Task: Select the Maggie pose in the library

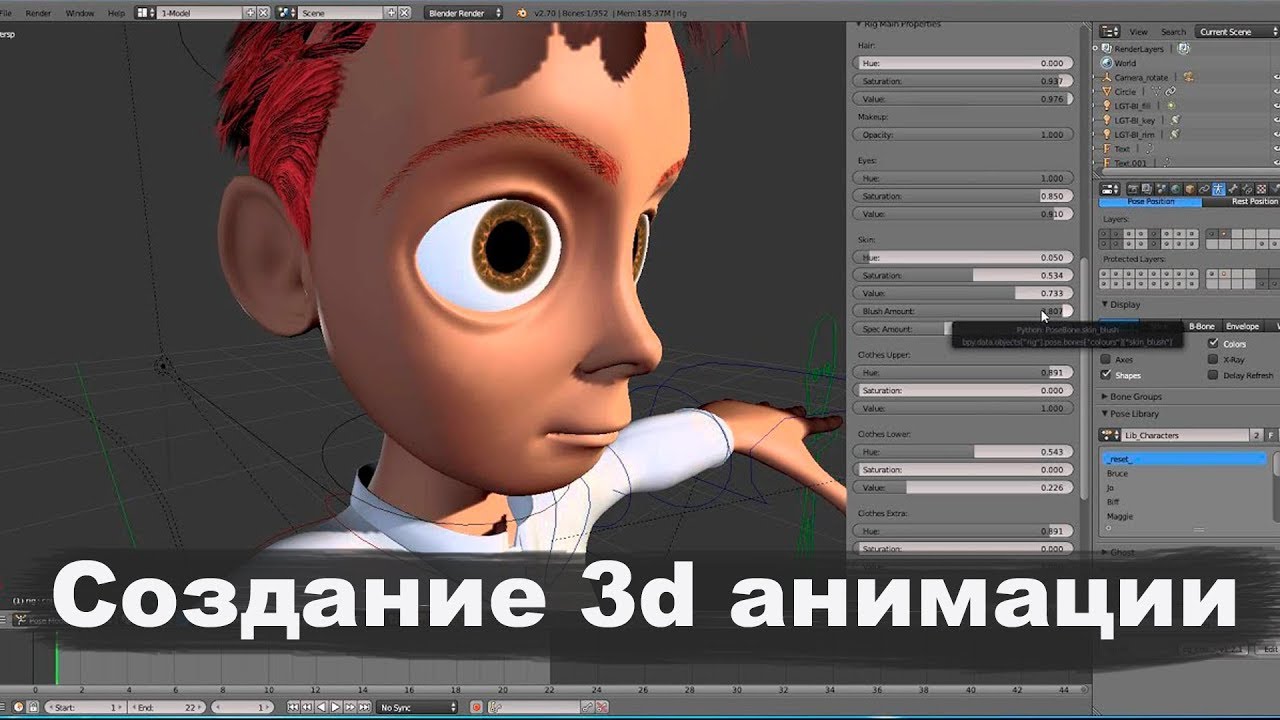Action: (x=1120, y=516)
